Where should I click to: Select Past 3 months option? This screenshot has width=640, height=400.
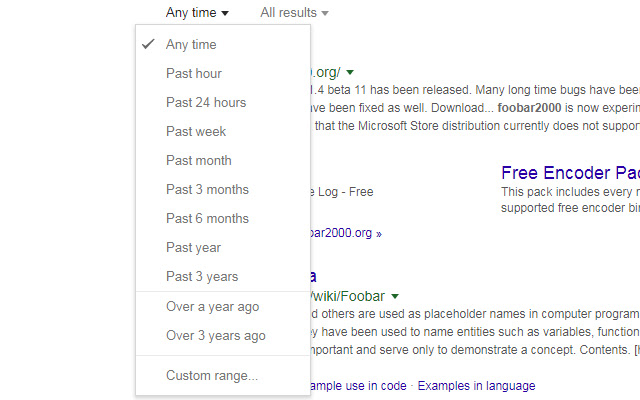(x=223, y=189)
